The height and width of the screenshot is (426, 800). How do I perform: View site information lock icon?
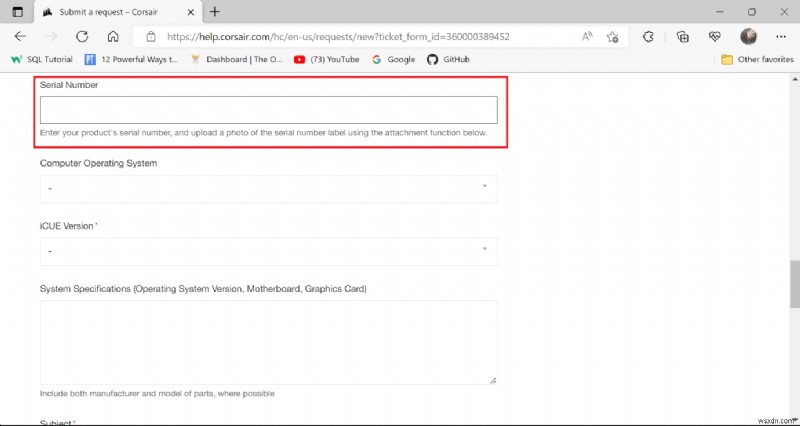click(151, 37)
